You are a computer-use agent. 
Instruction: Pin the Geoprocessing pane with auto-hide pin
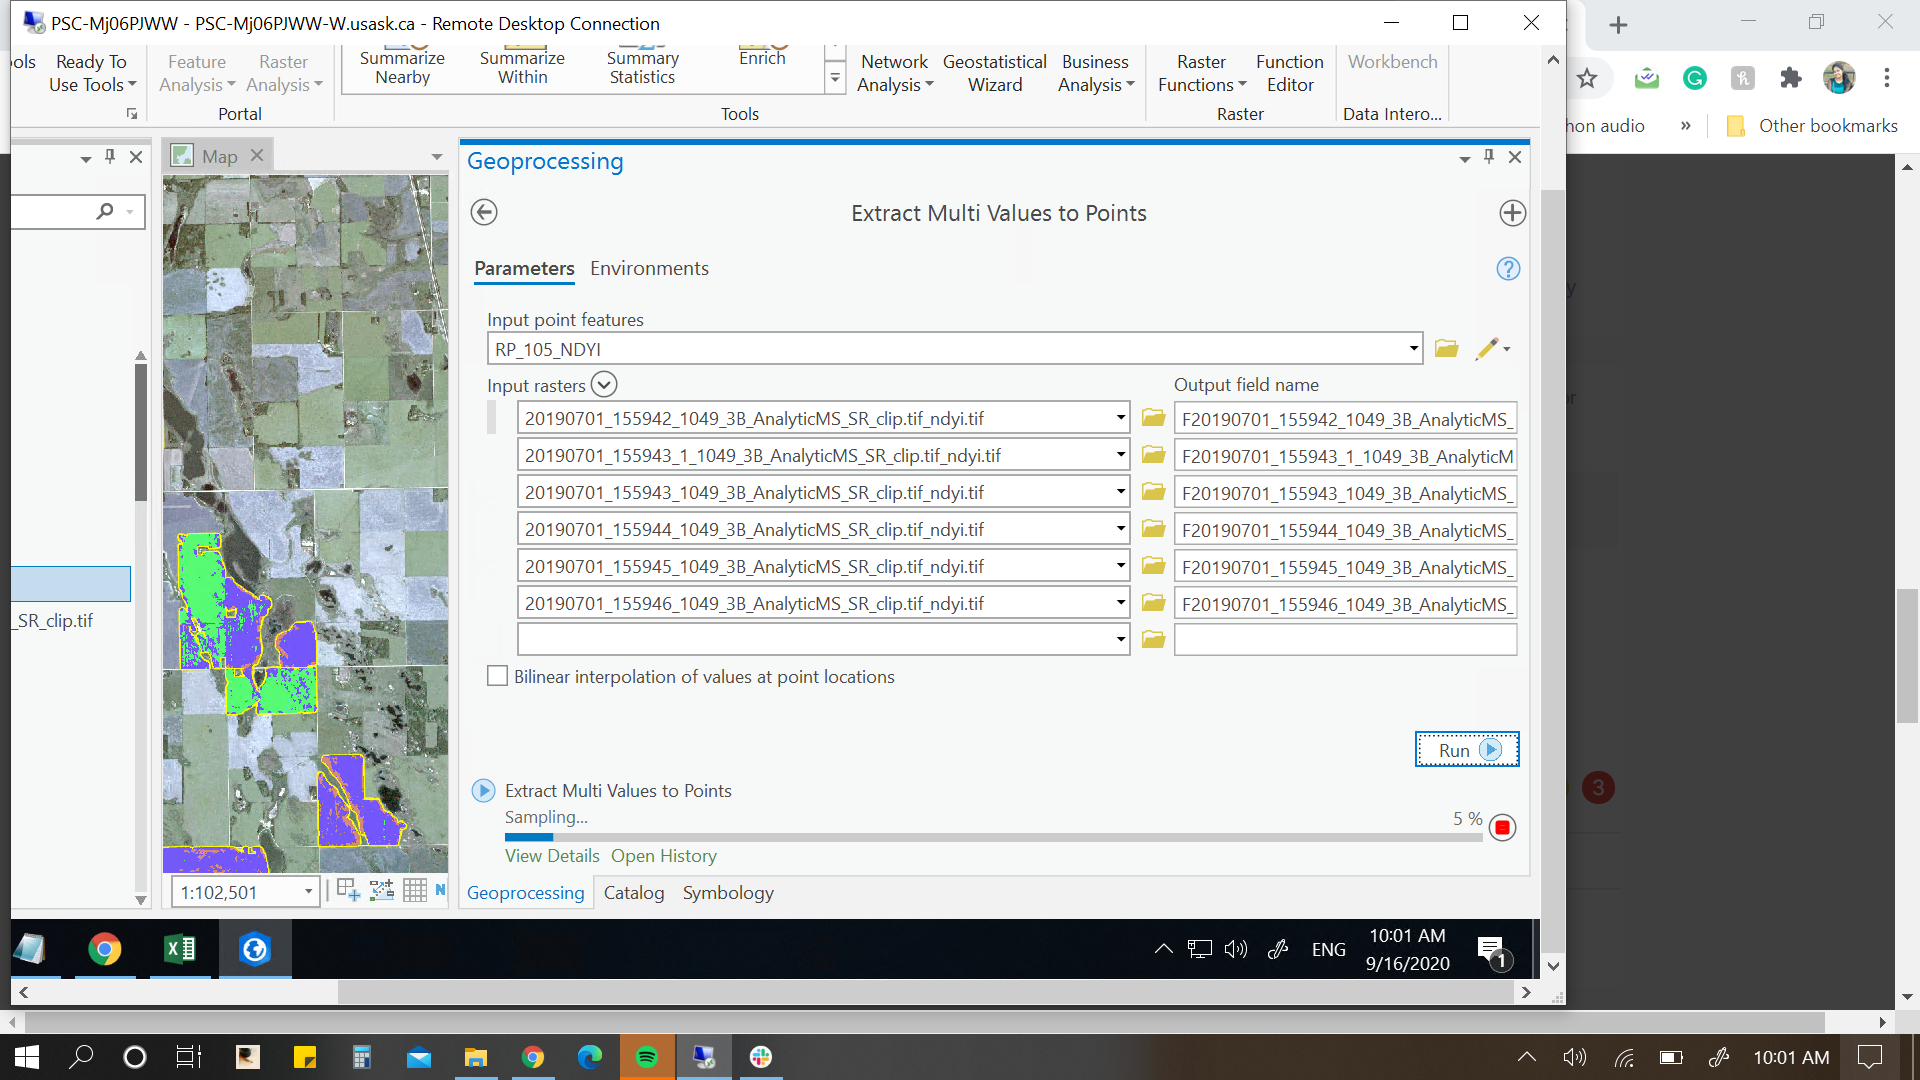1489,157
